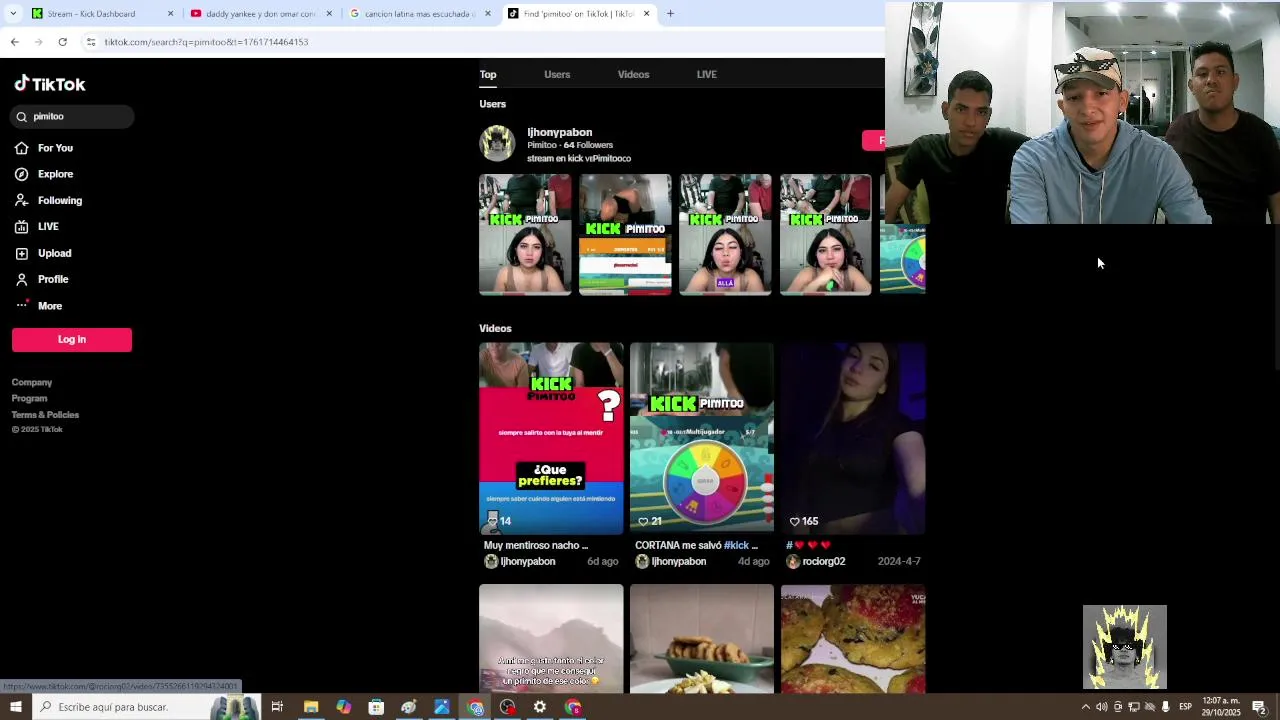Open the CORTANA me salvó video thumbnail

click(702, 439)
